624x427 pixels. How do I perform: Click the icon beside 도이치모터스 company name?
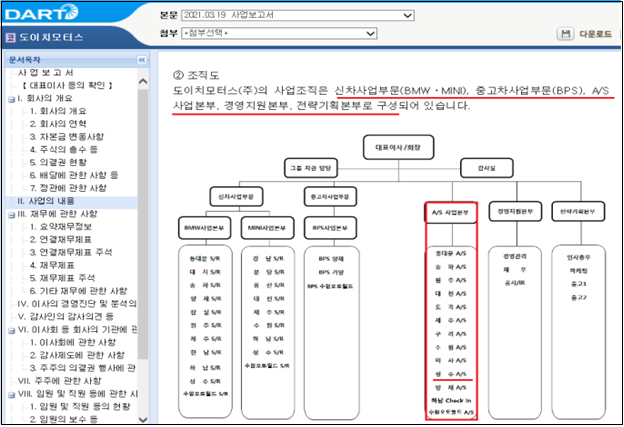(10, 38)
